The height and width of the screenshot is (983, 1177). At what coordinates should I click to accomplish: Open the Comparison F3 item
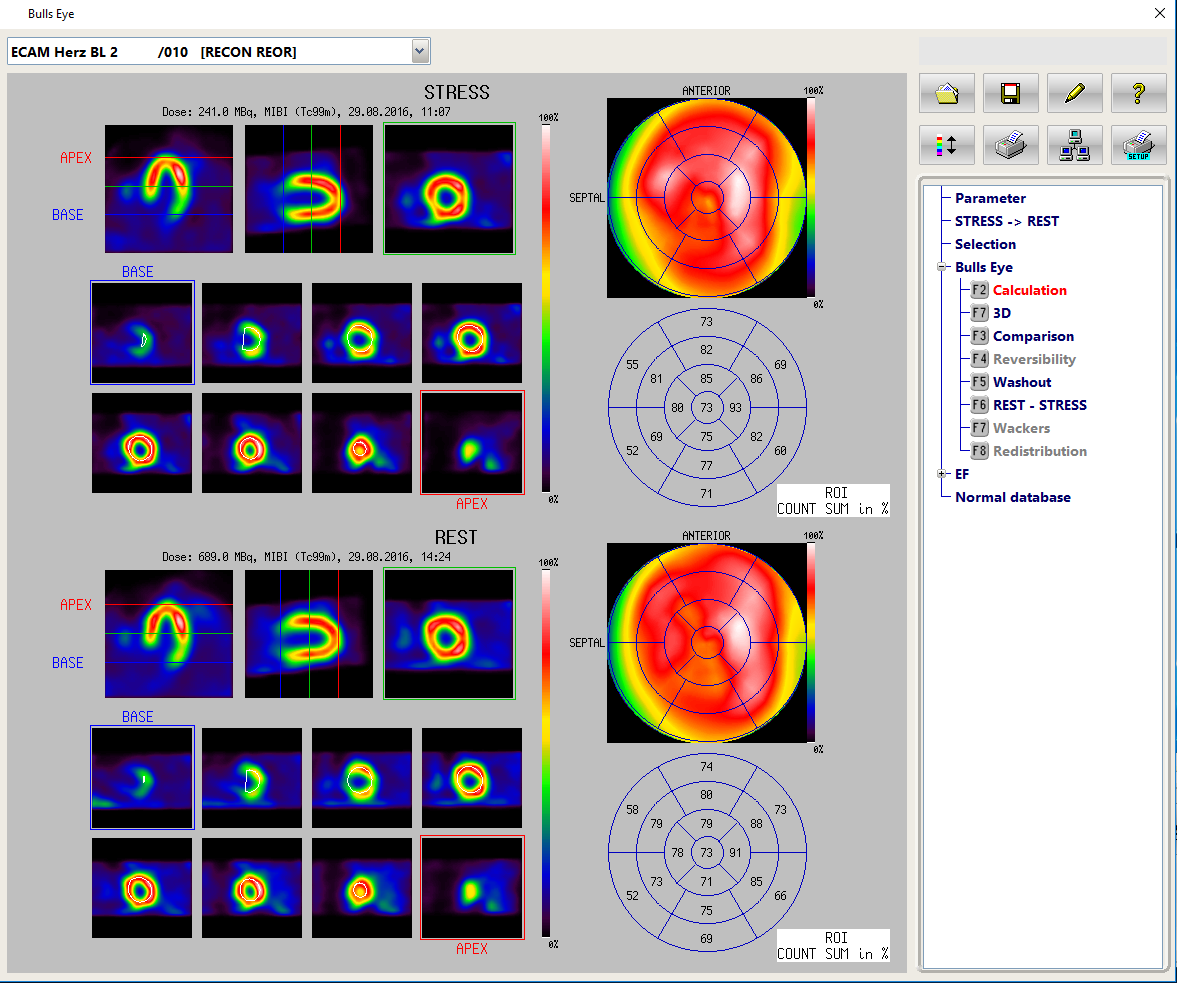pos(1033,336)
